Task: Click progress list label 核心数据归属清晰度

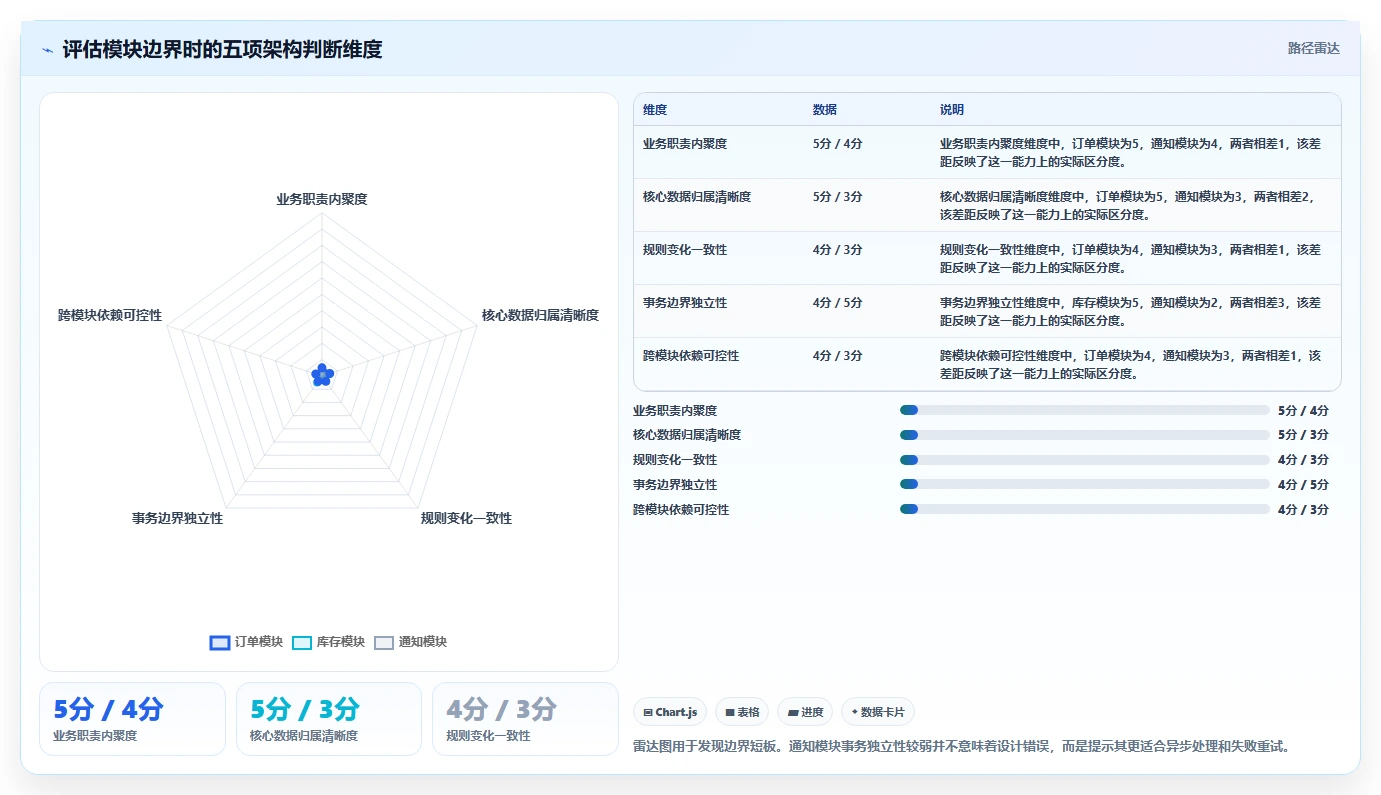Action: tap(687, 436)
